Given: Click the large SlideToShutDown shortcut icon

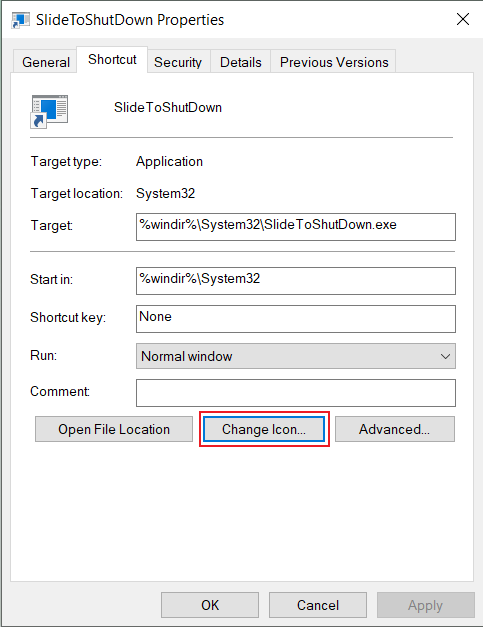Looking at the screenshot, I should [x=49, y=112].
